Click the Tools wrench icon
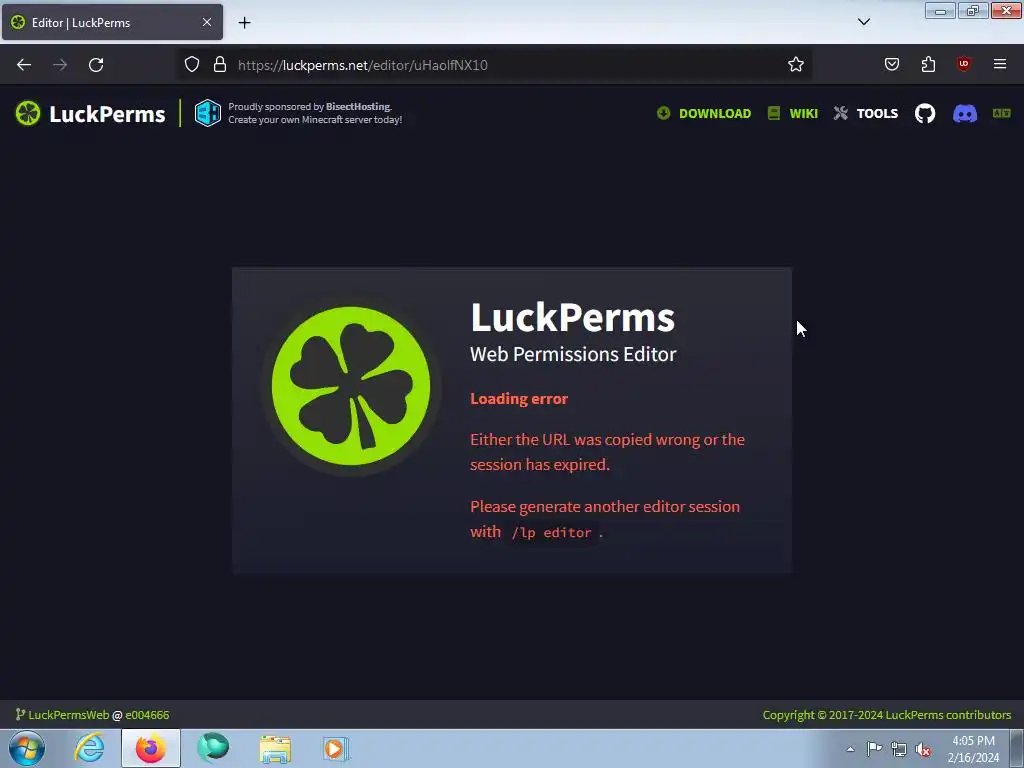Screen dimensions: 1024x768 click(840, 113)
